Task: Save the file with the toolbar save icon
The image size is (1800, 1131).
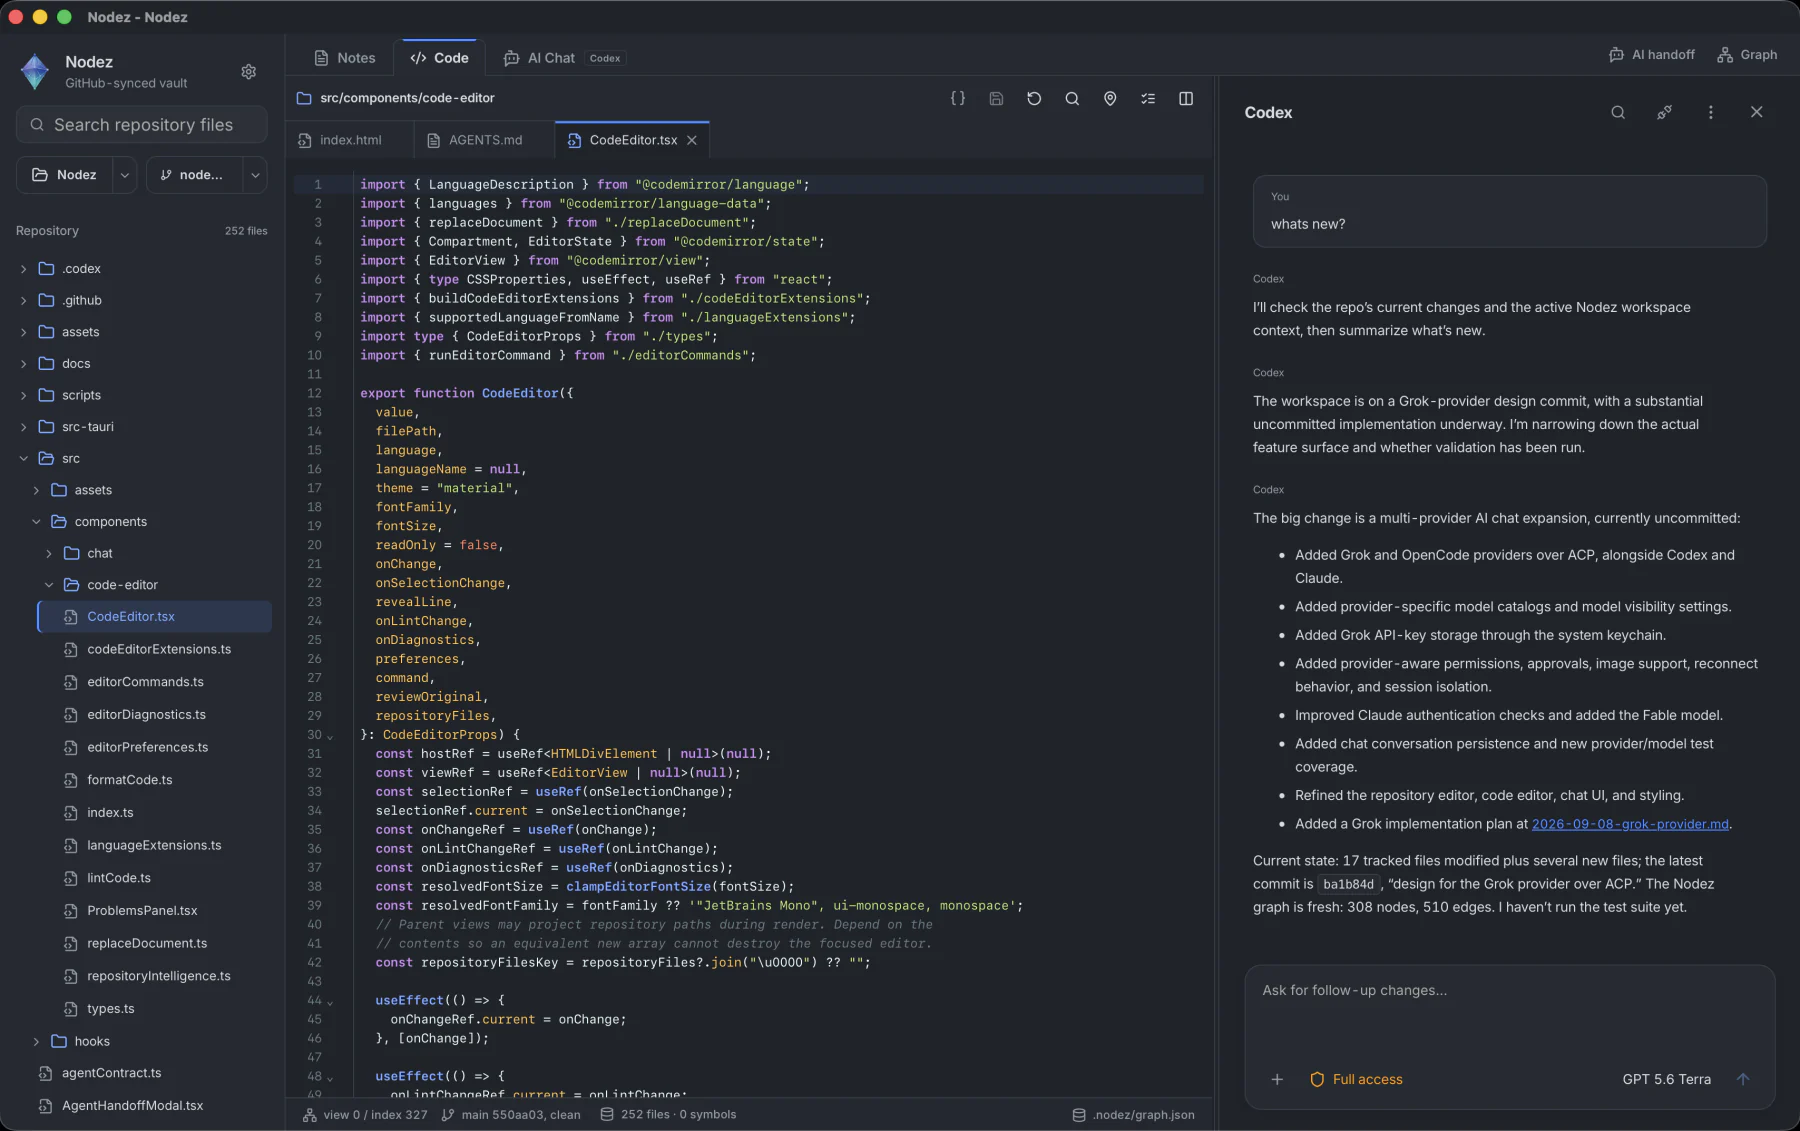Action: (x=996, y=98)
